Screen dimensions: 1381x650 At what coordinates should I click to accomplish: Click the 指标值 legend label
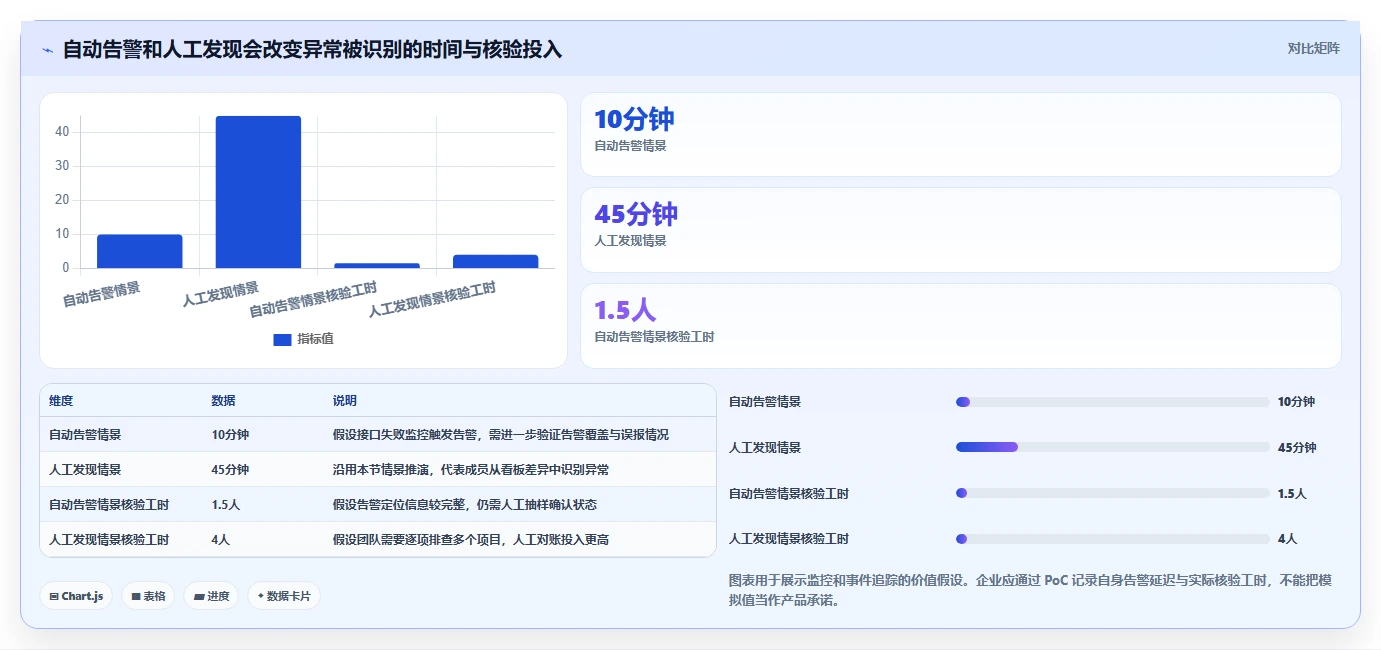(315, 339)
